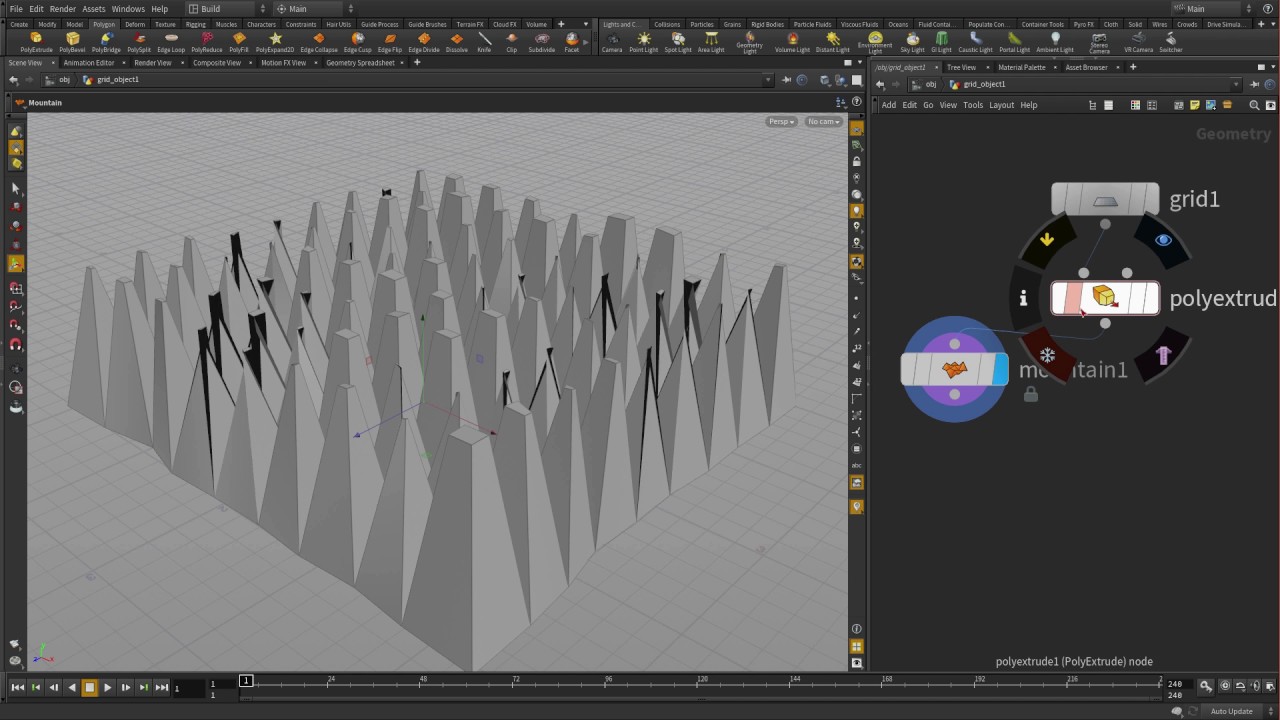Toggle the freeze snowflake flag in radial menu
1280x720 pixels.
click(1047, 355)
